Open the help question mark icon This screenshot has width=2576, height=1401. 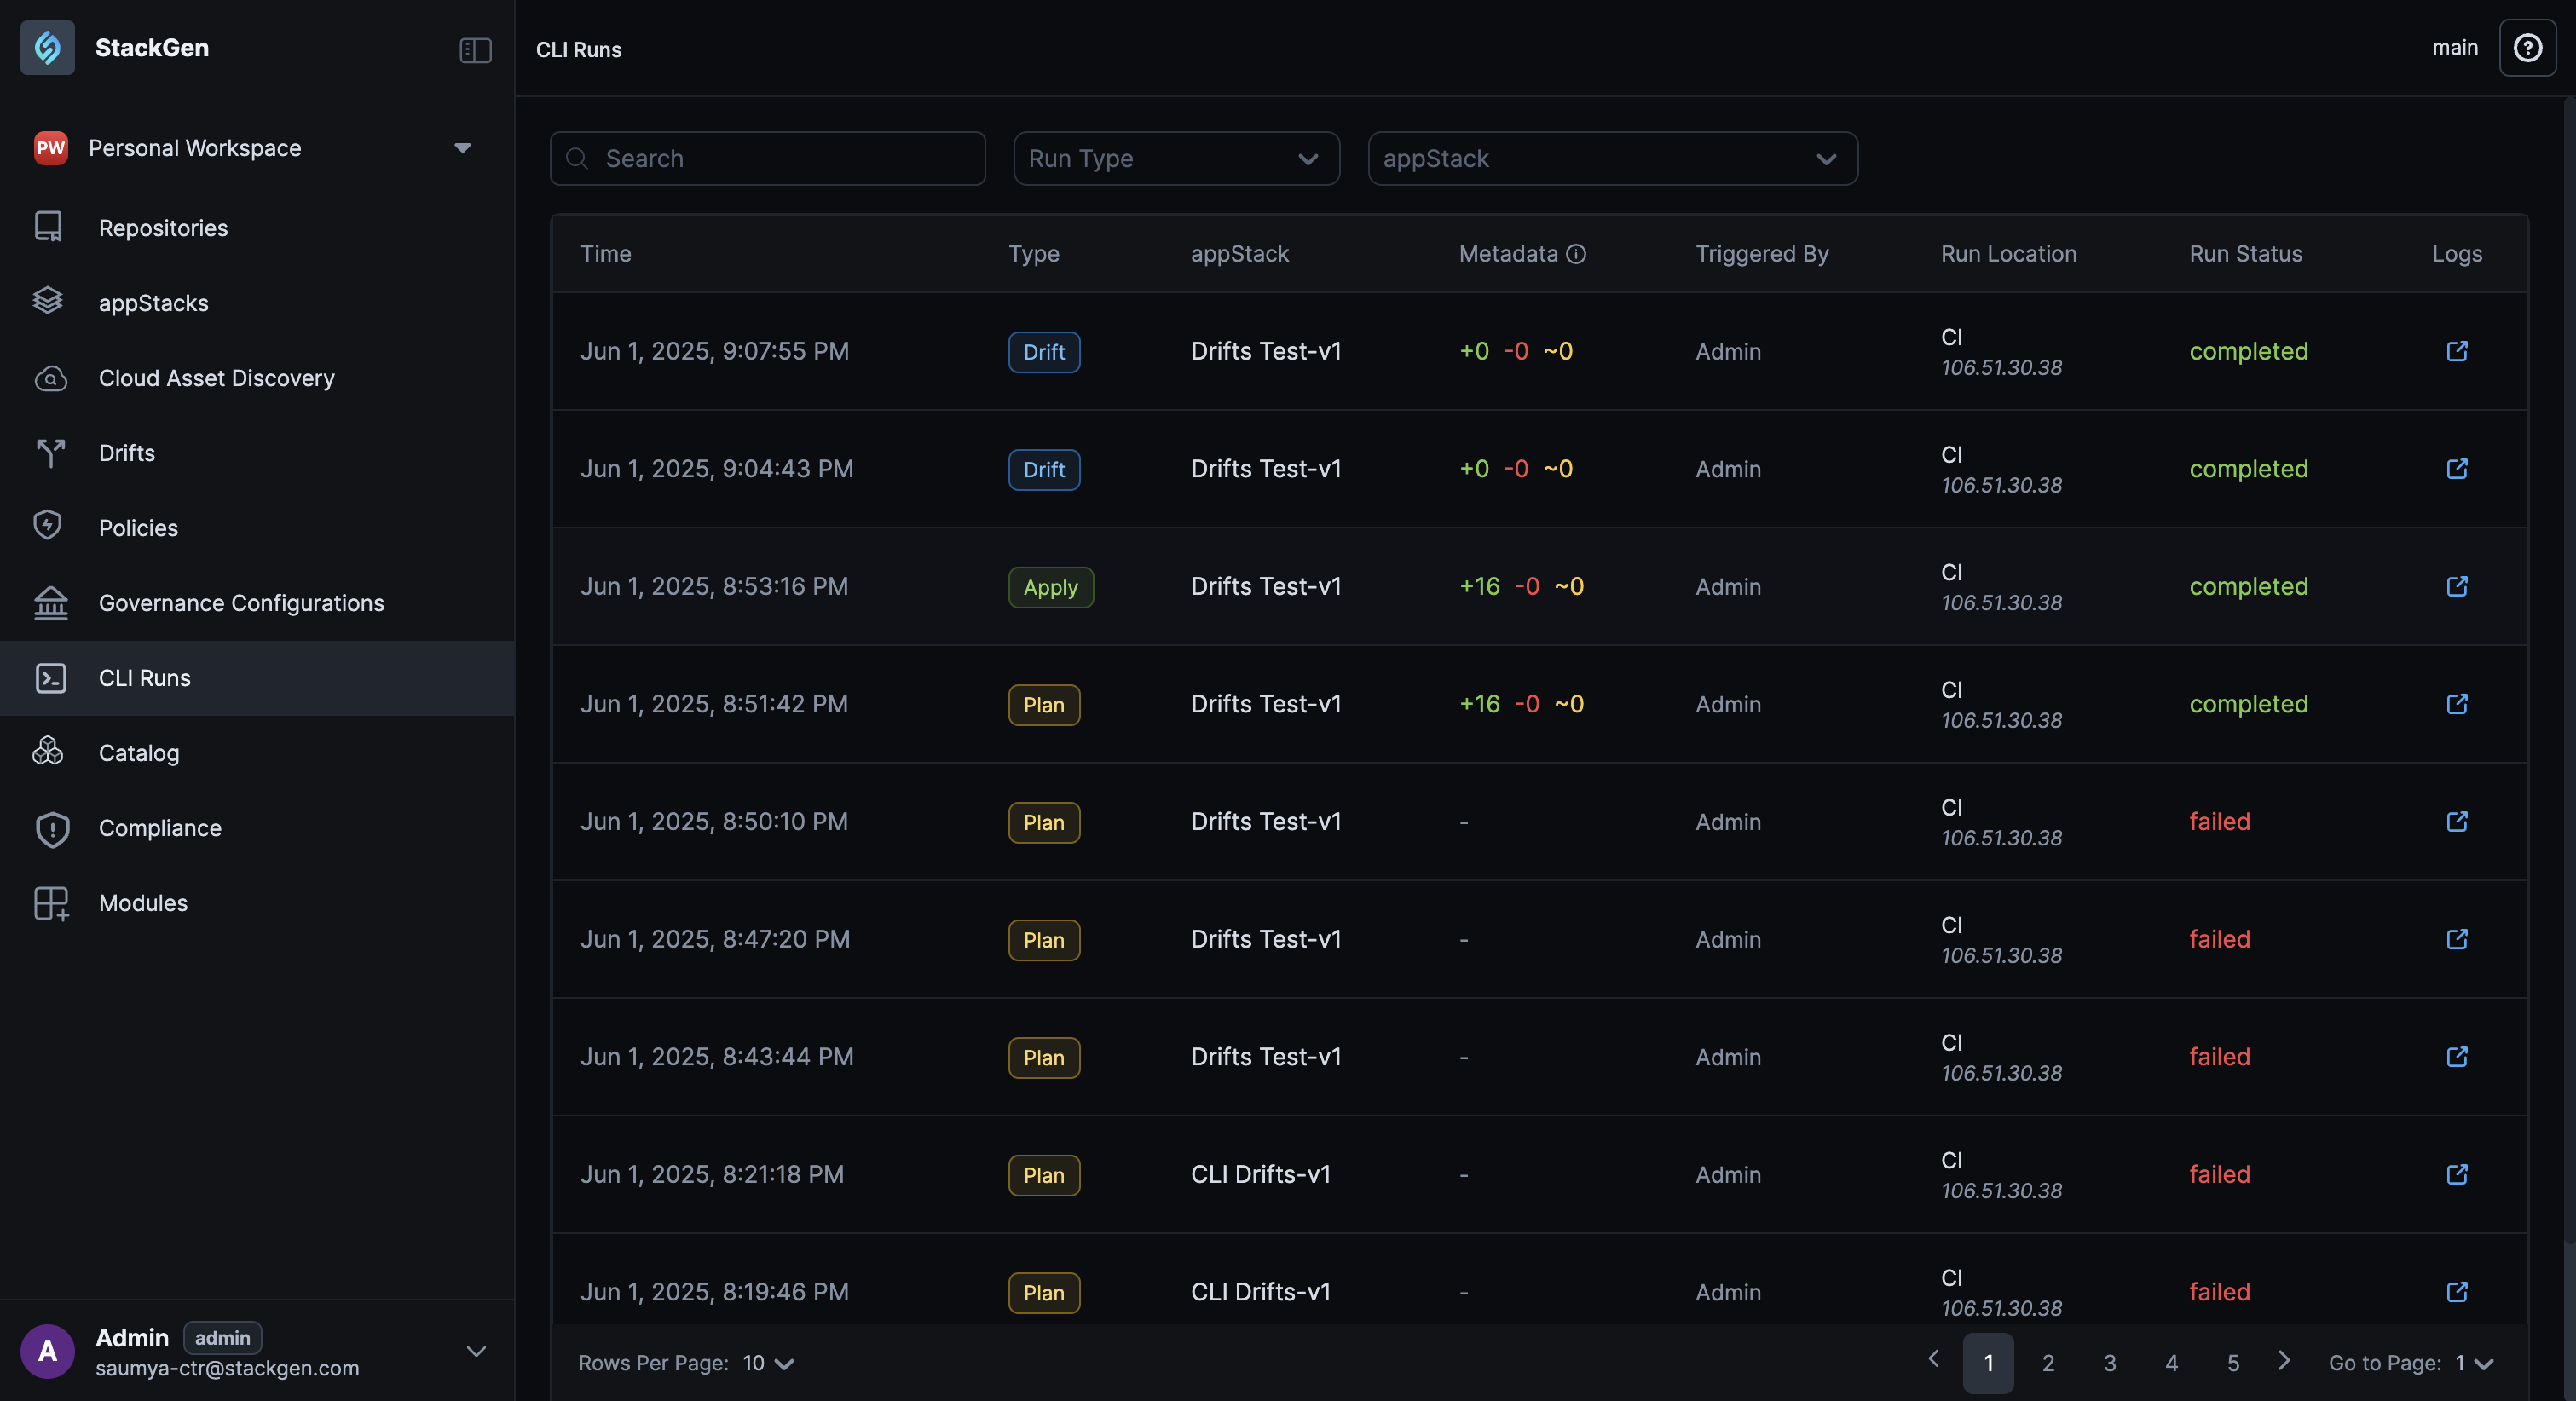[2527, 48]
